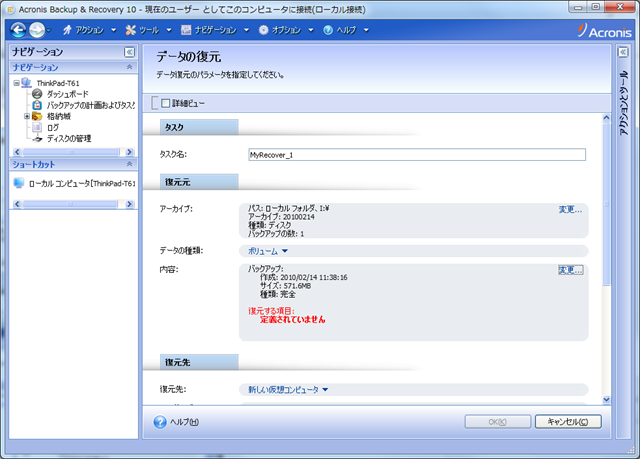The width and height of the screenshot is (640, 459).
Task: Click the navigation tree horizontal scrollbar thumb
Action: (71, 152)
